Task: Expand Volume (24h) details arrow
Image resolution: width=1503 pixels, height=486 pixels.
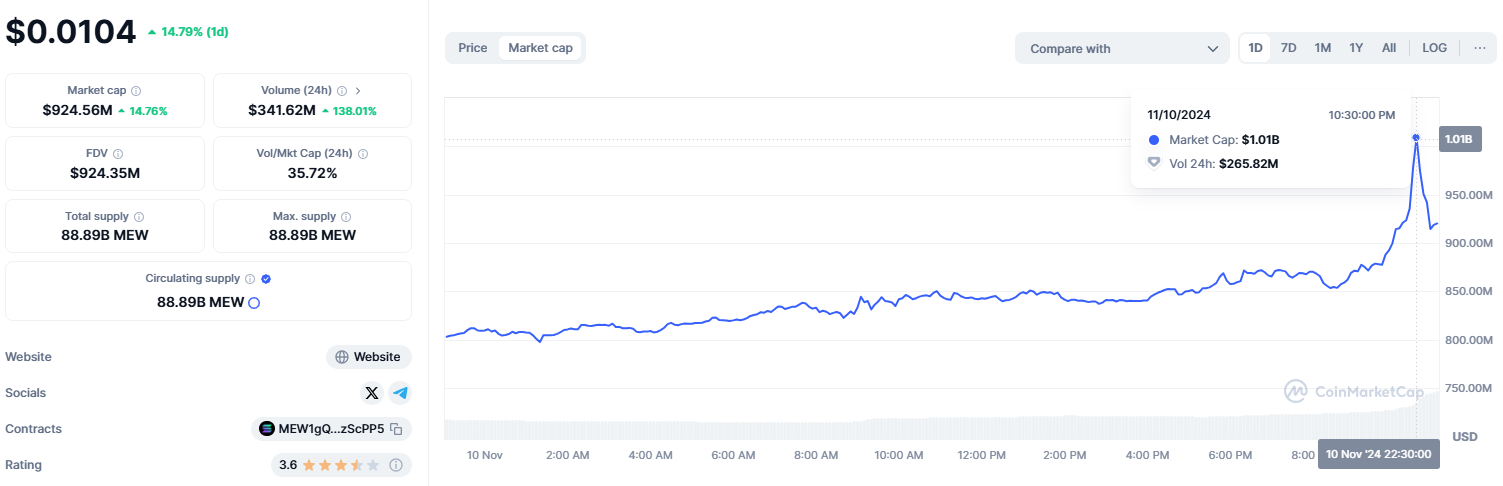Action: 358,91
